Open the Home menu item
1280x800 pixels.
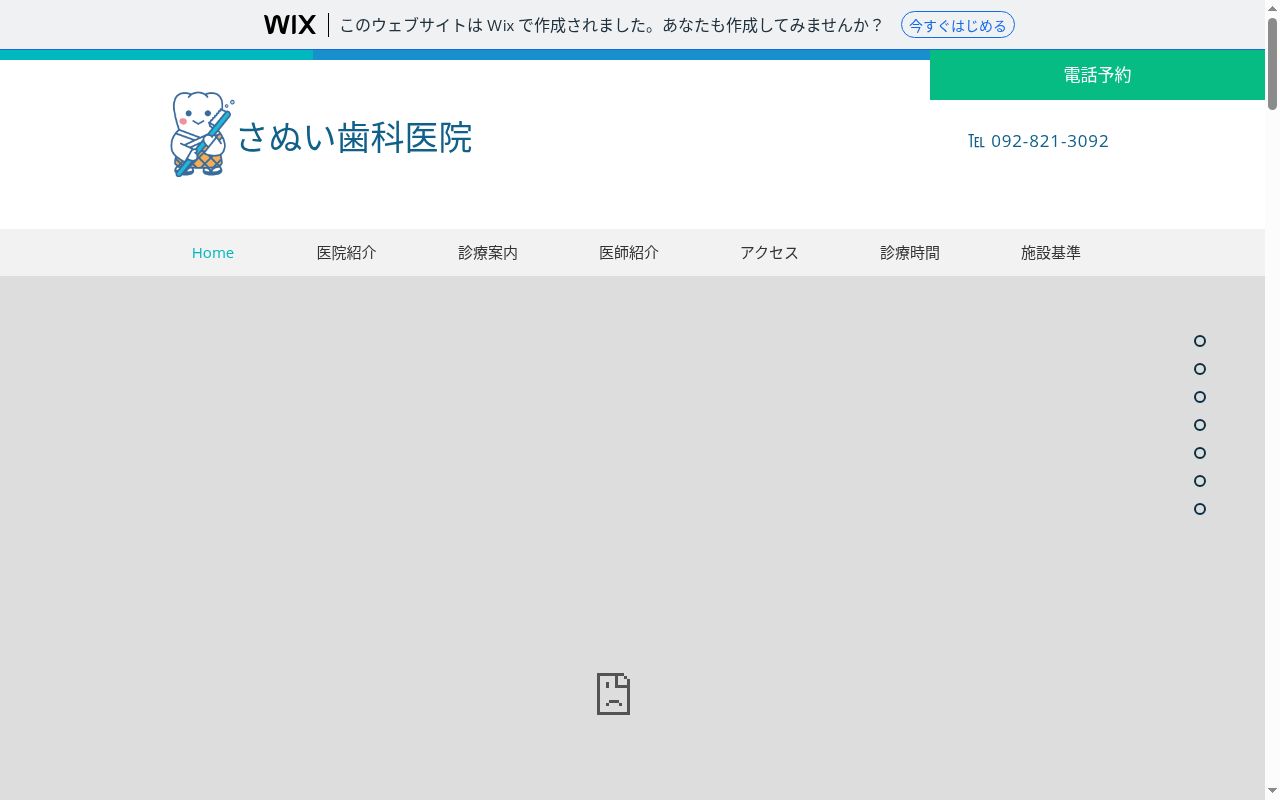(x=213, y=253)
